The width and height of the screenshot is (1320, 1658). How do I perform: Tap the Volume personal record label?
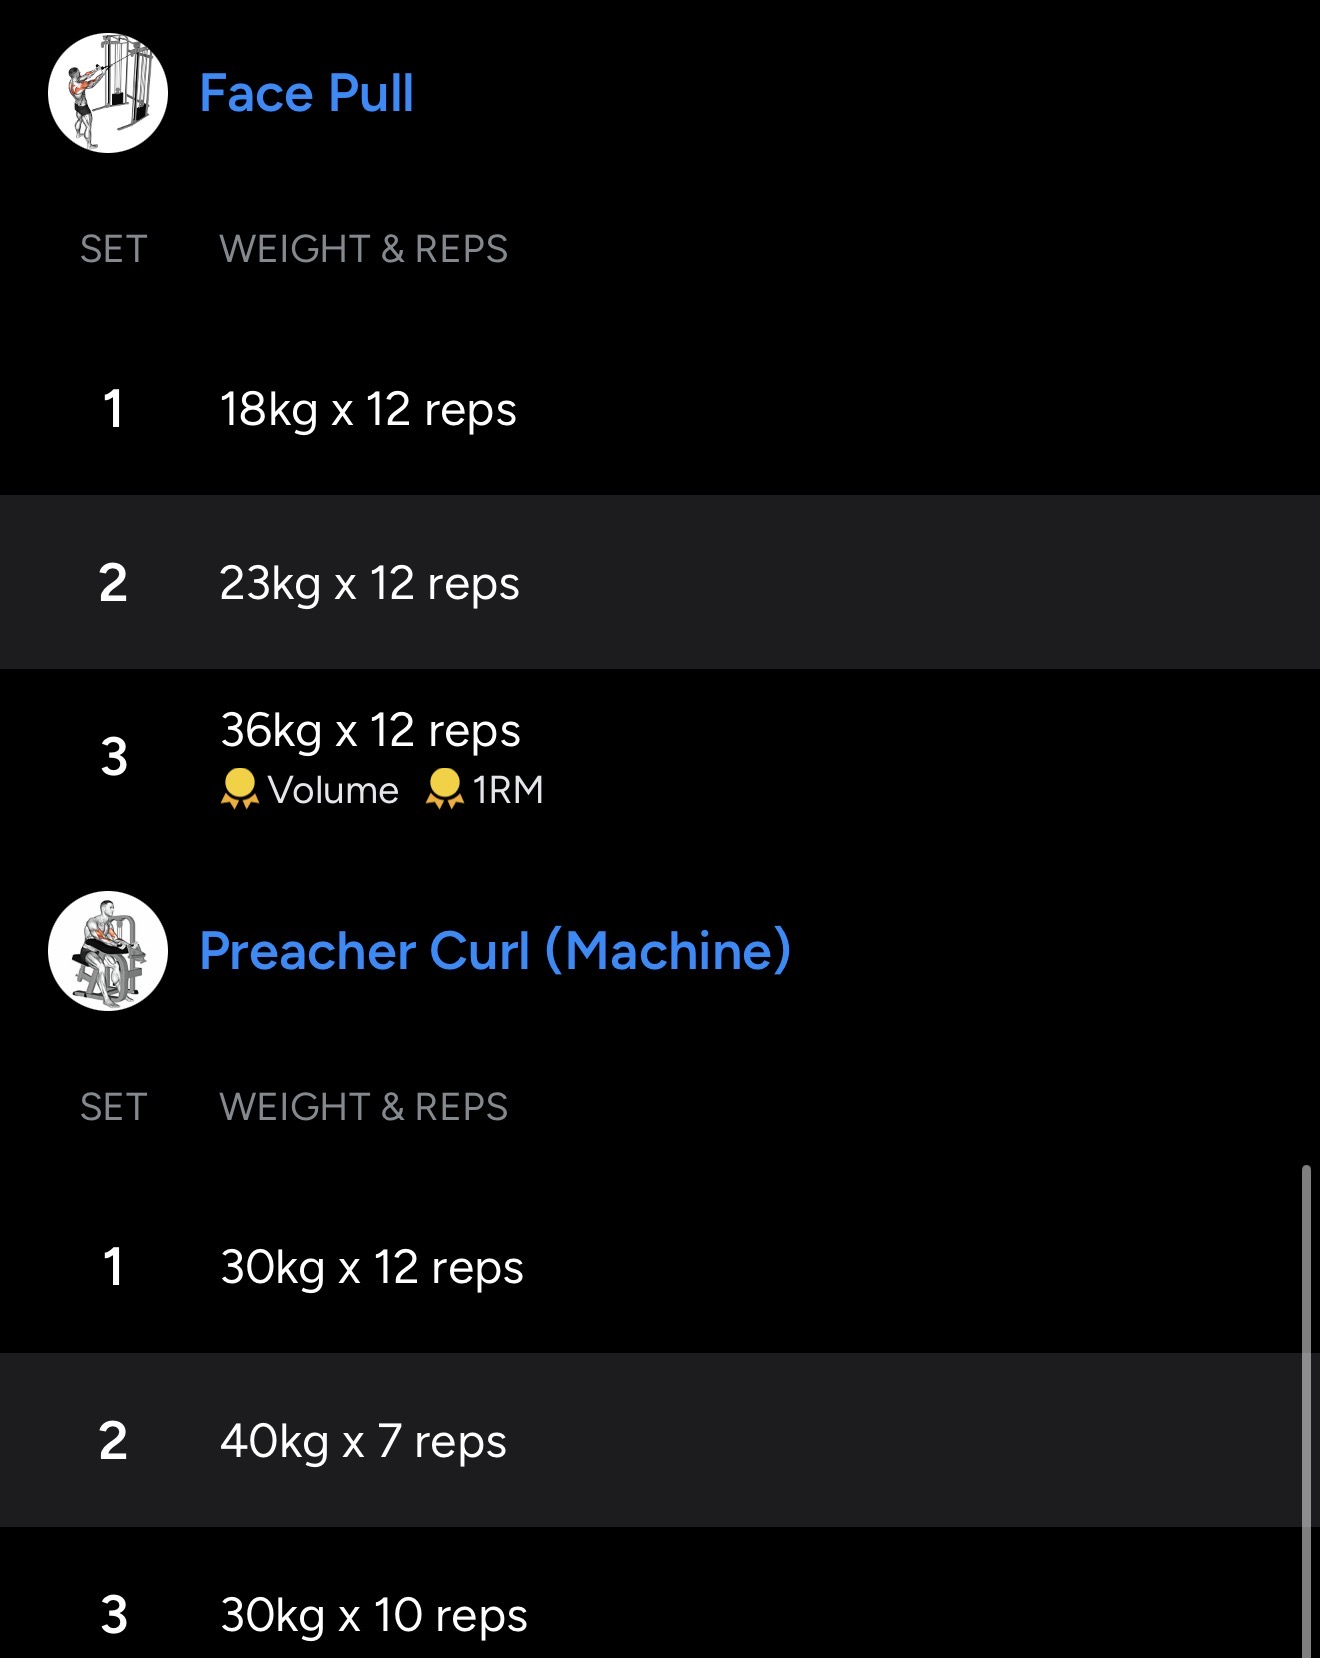(x=333, y=790)
